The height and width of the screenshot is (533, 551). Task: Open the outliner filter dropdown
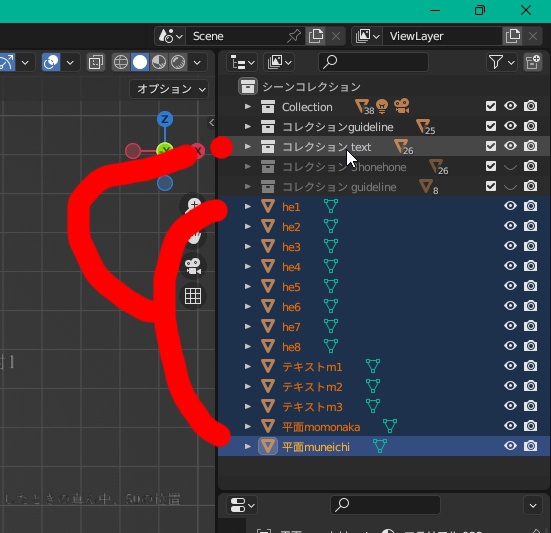[x=501, y=62]
